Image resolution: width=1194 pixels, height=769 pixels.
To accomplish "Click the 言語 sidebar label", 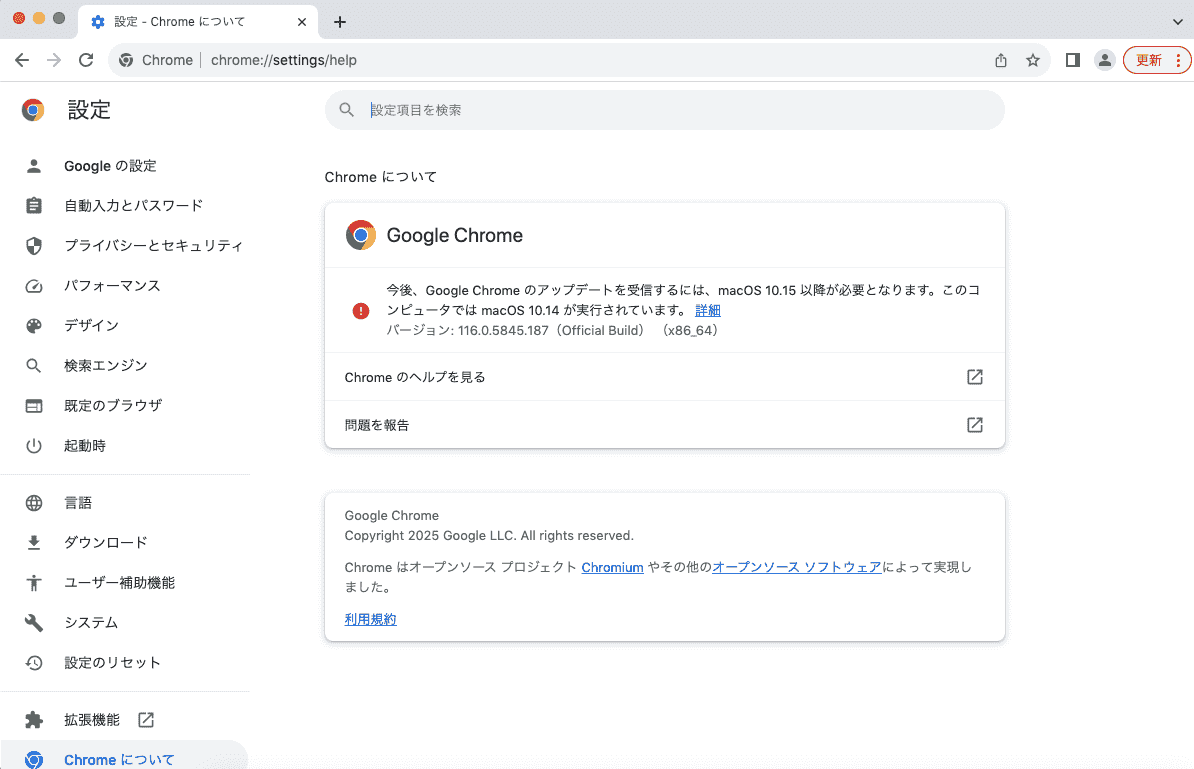I will [x=78, y=503].
